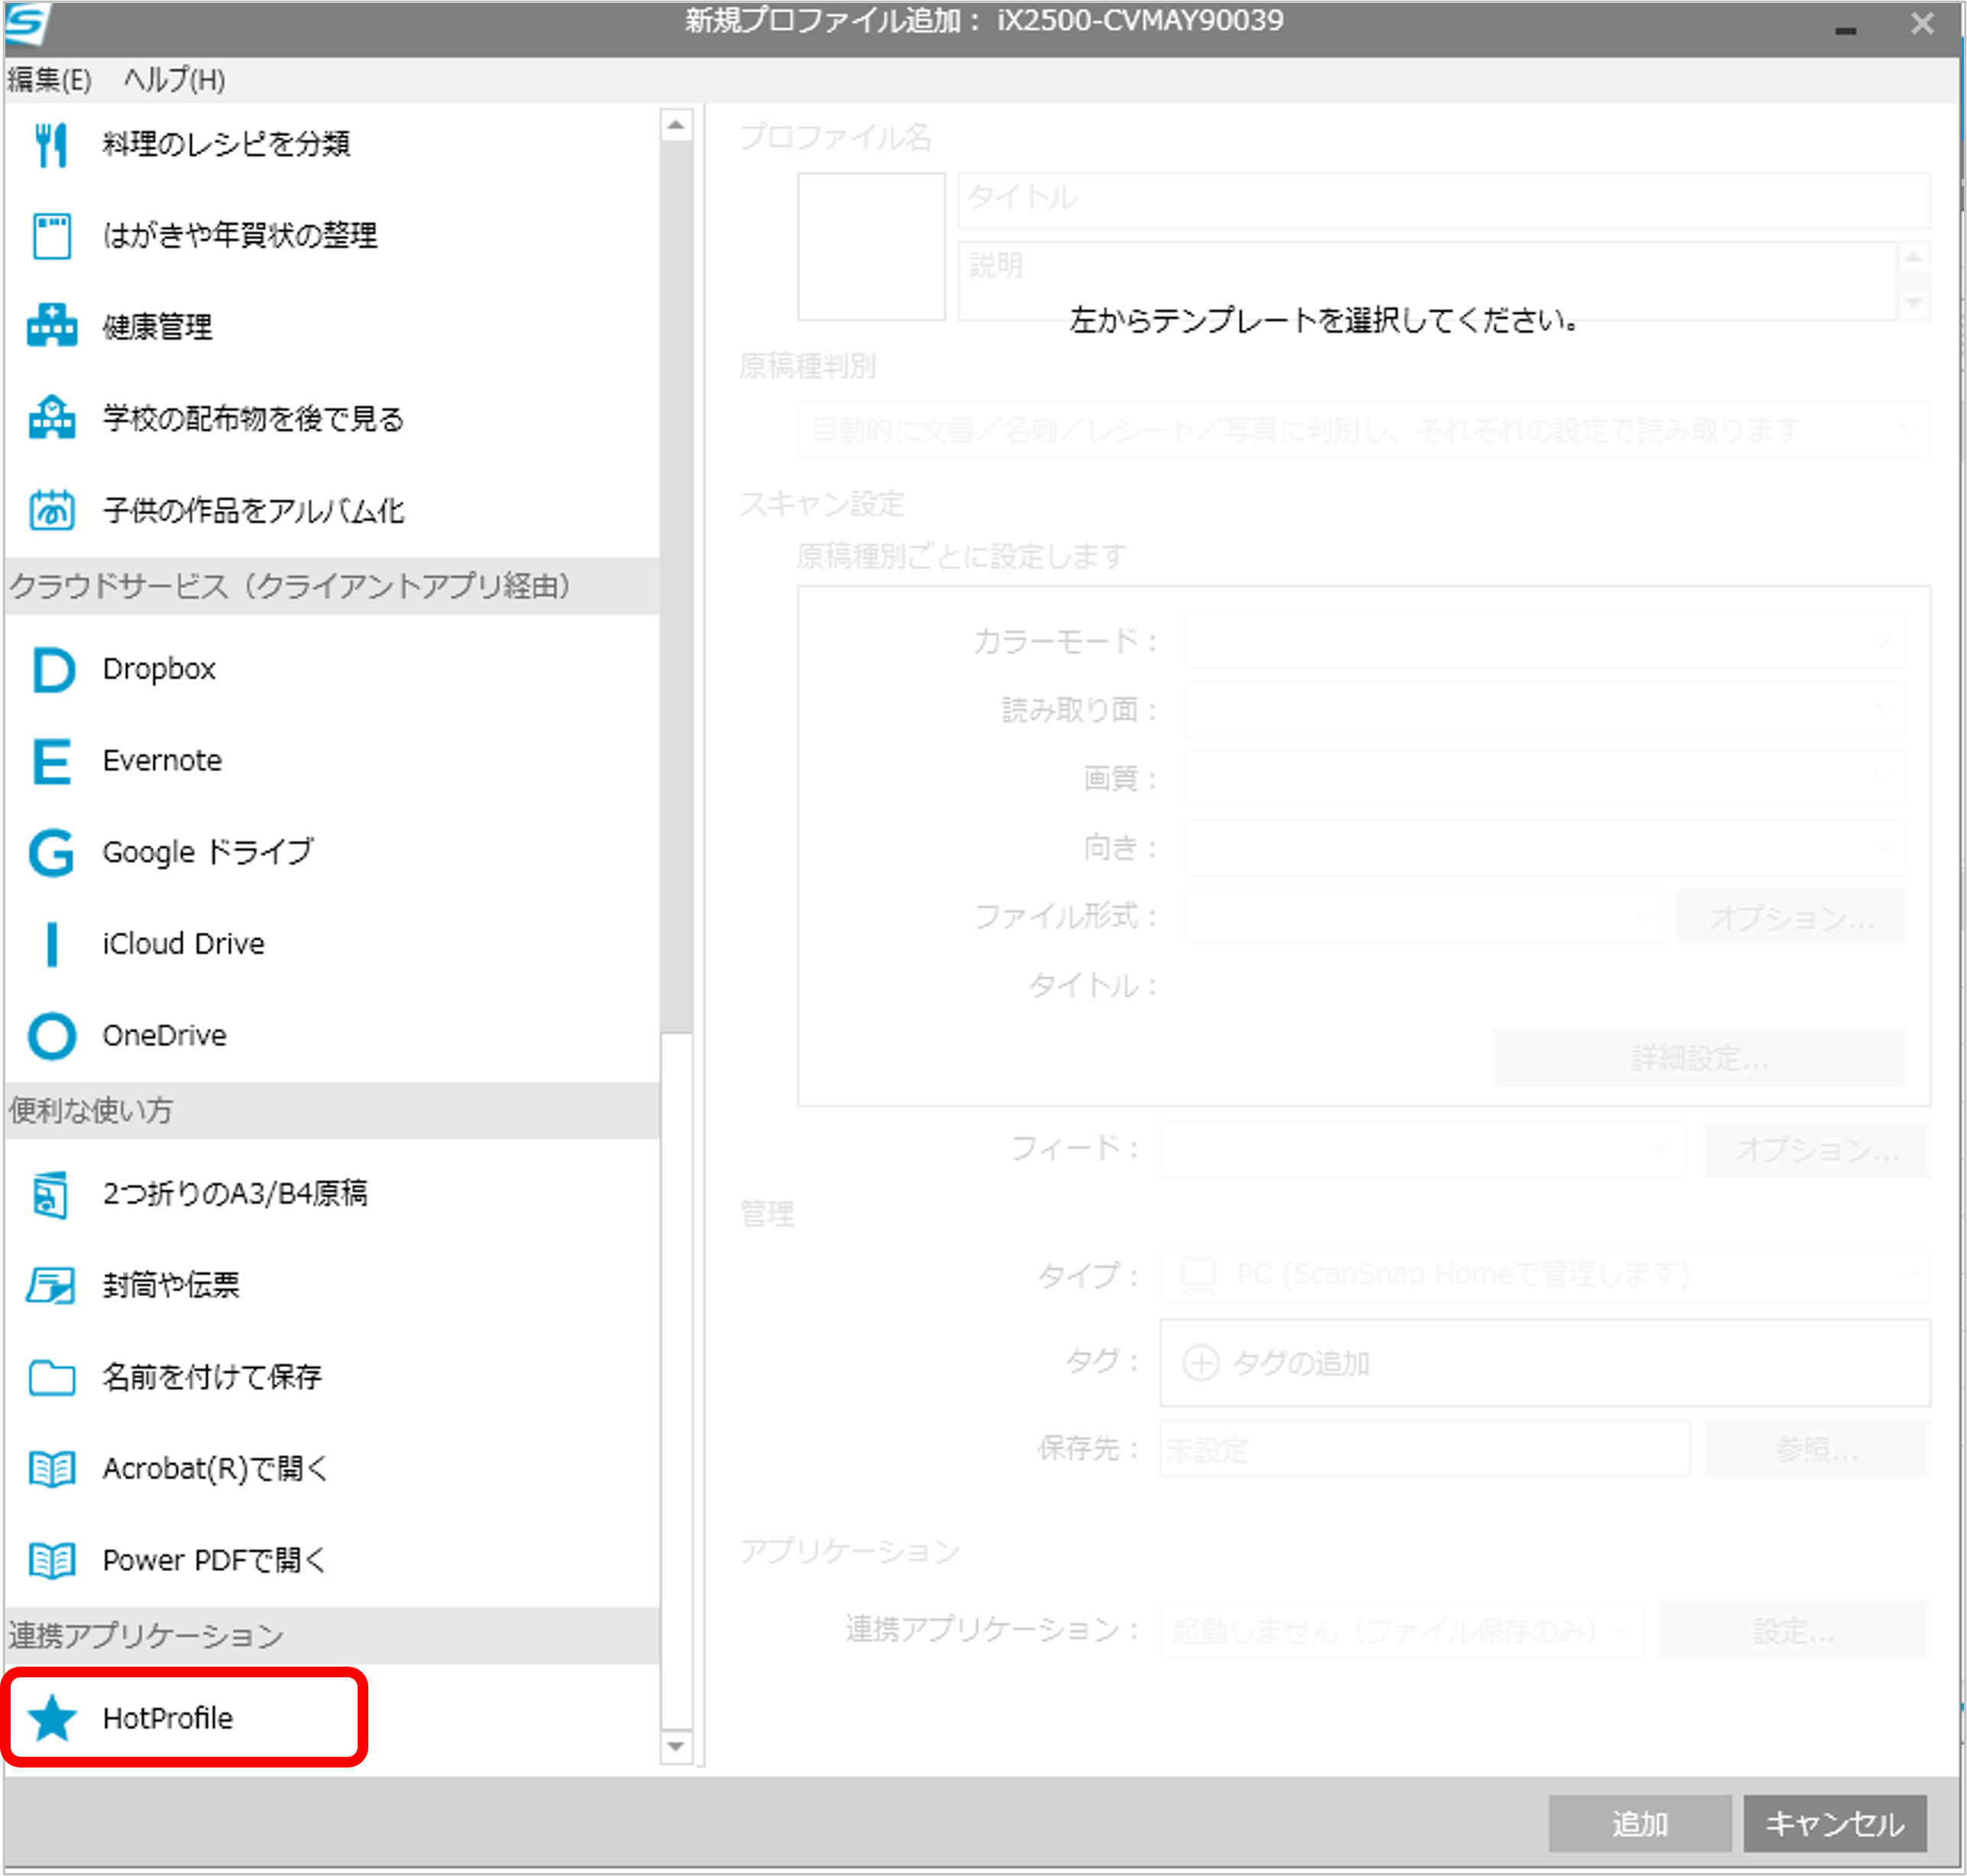The image size is (1967, 1876).
Task: Open the ヘルプ(H) menu
Action: (174, 80)
